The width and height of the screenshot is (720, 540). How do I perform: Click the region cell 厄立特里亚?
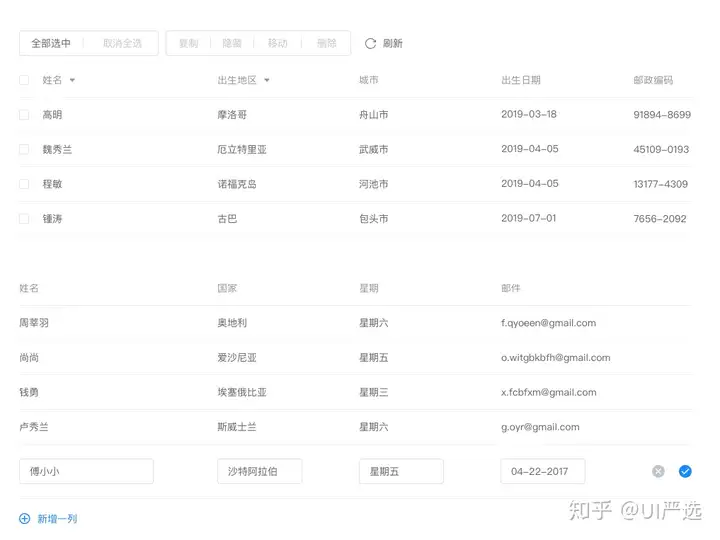242,149
